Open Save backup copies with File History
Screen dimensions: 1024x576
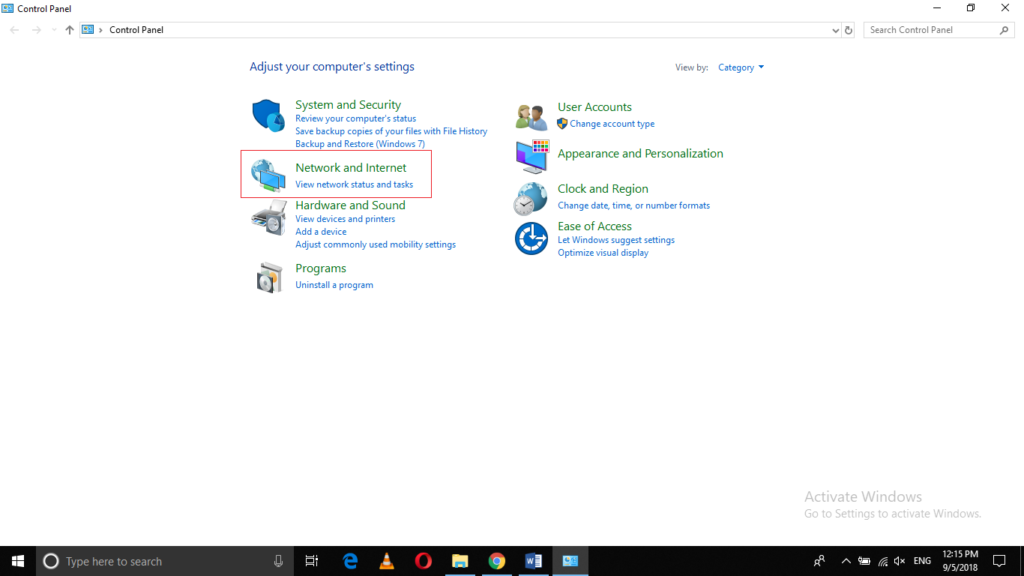(x=391, y=131)
